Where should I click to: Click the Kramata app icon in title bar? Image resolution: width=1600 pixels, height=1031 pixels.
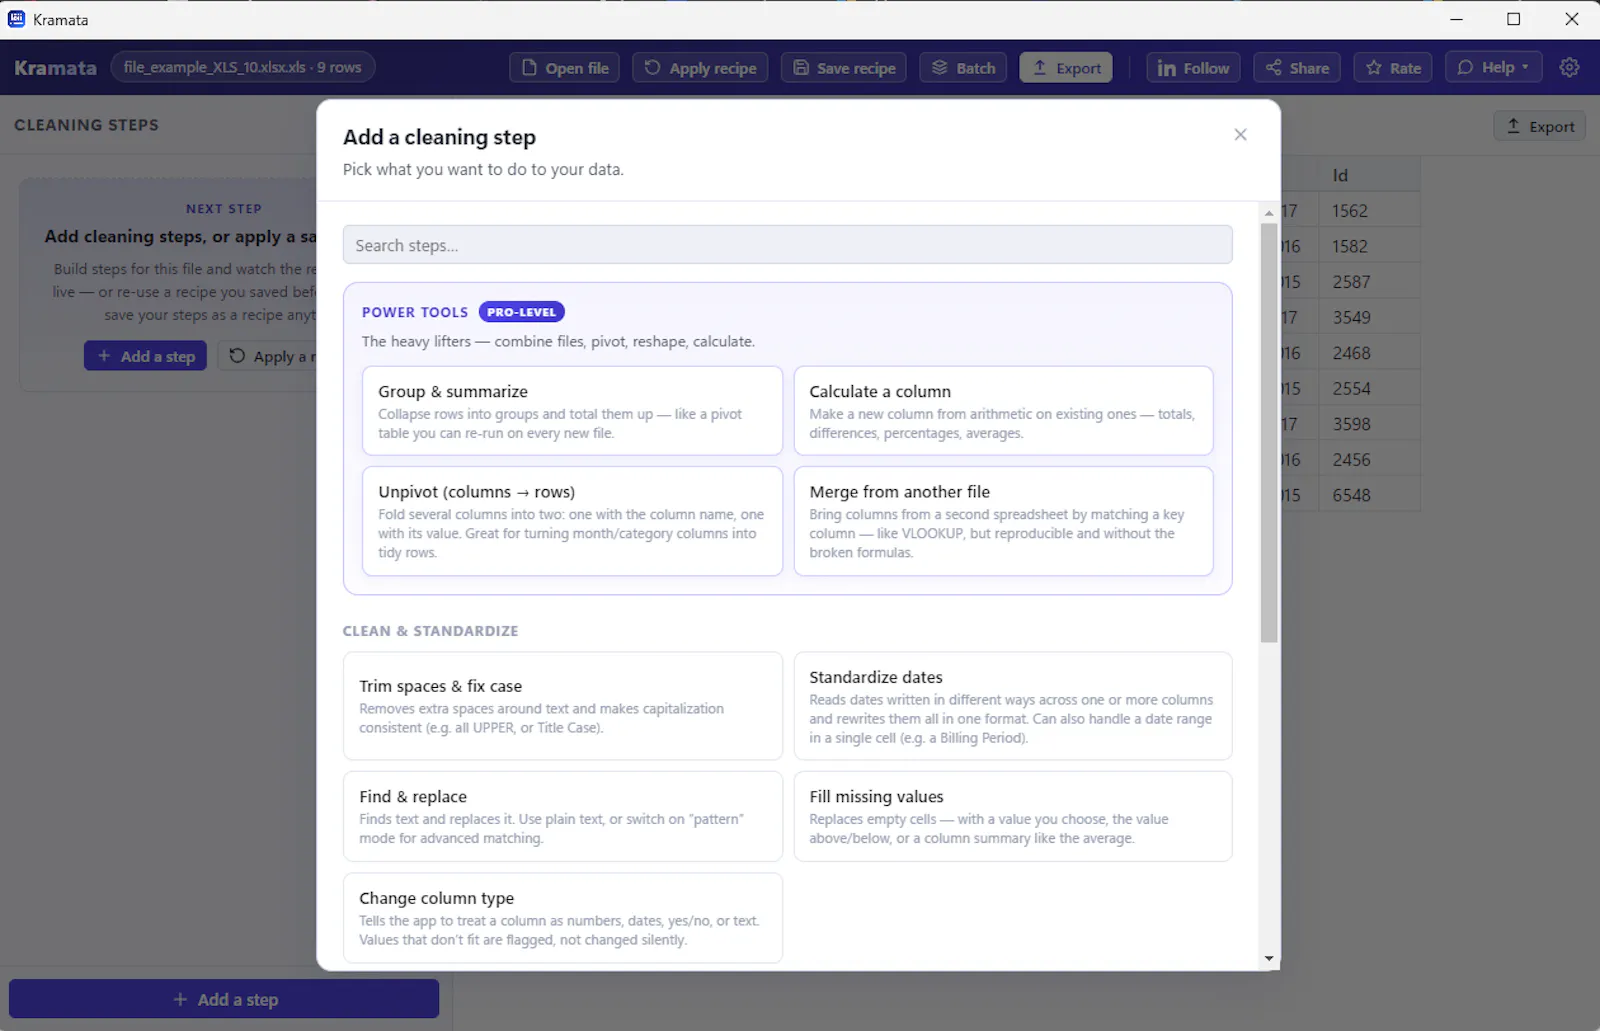point(17,19)
